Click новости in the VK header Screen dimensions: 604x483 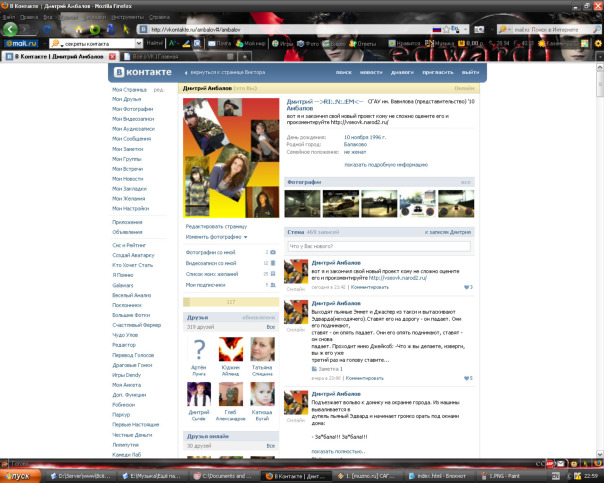[371, 72]
